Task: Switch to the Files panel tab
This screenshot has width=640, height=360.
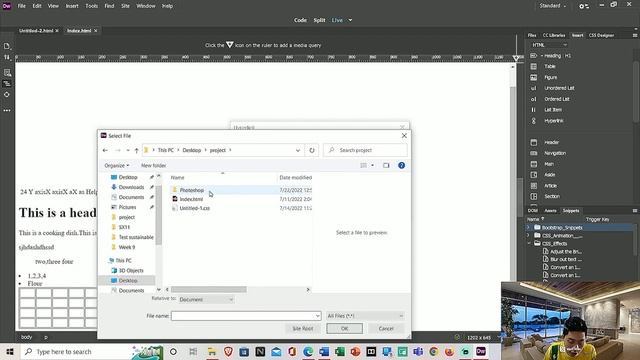Action: click(x=532, y=36)
